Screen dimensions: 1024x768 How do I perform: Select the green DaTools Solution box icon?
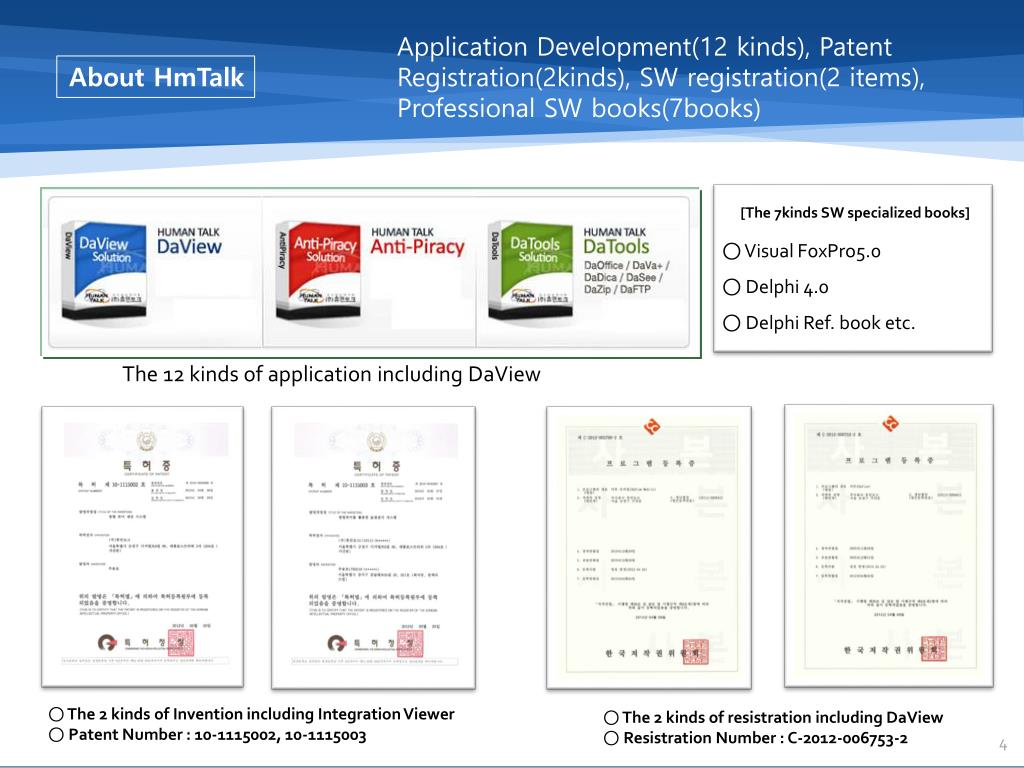point(531,271)
